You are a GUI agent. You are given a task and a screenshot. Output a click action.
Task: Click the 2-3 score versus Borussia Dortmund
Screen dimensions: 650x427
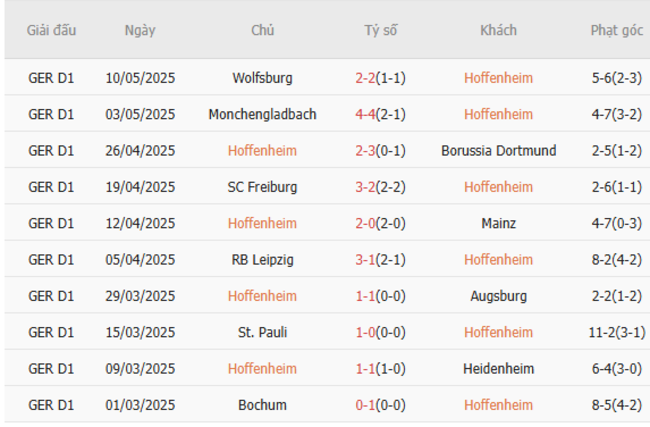(x=365, y=151)
